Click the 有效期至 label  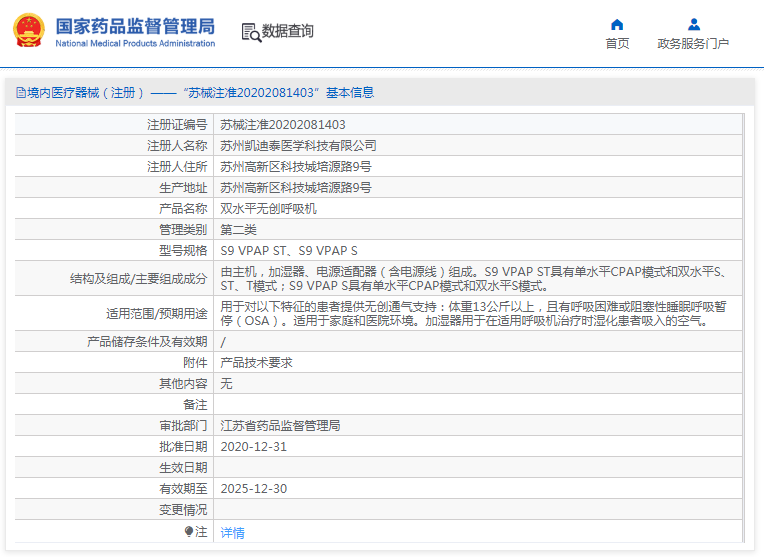click(x=183, y=488)
